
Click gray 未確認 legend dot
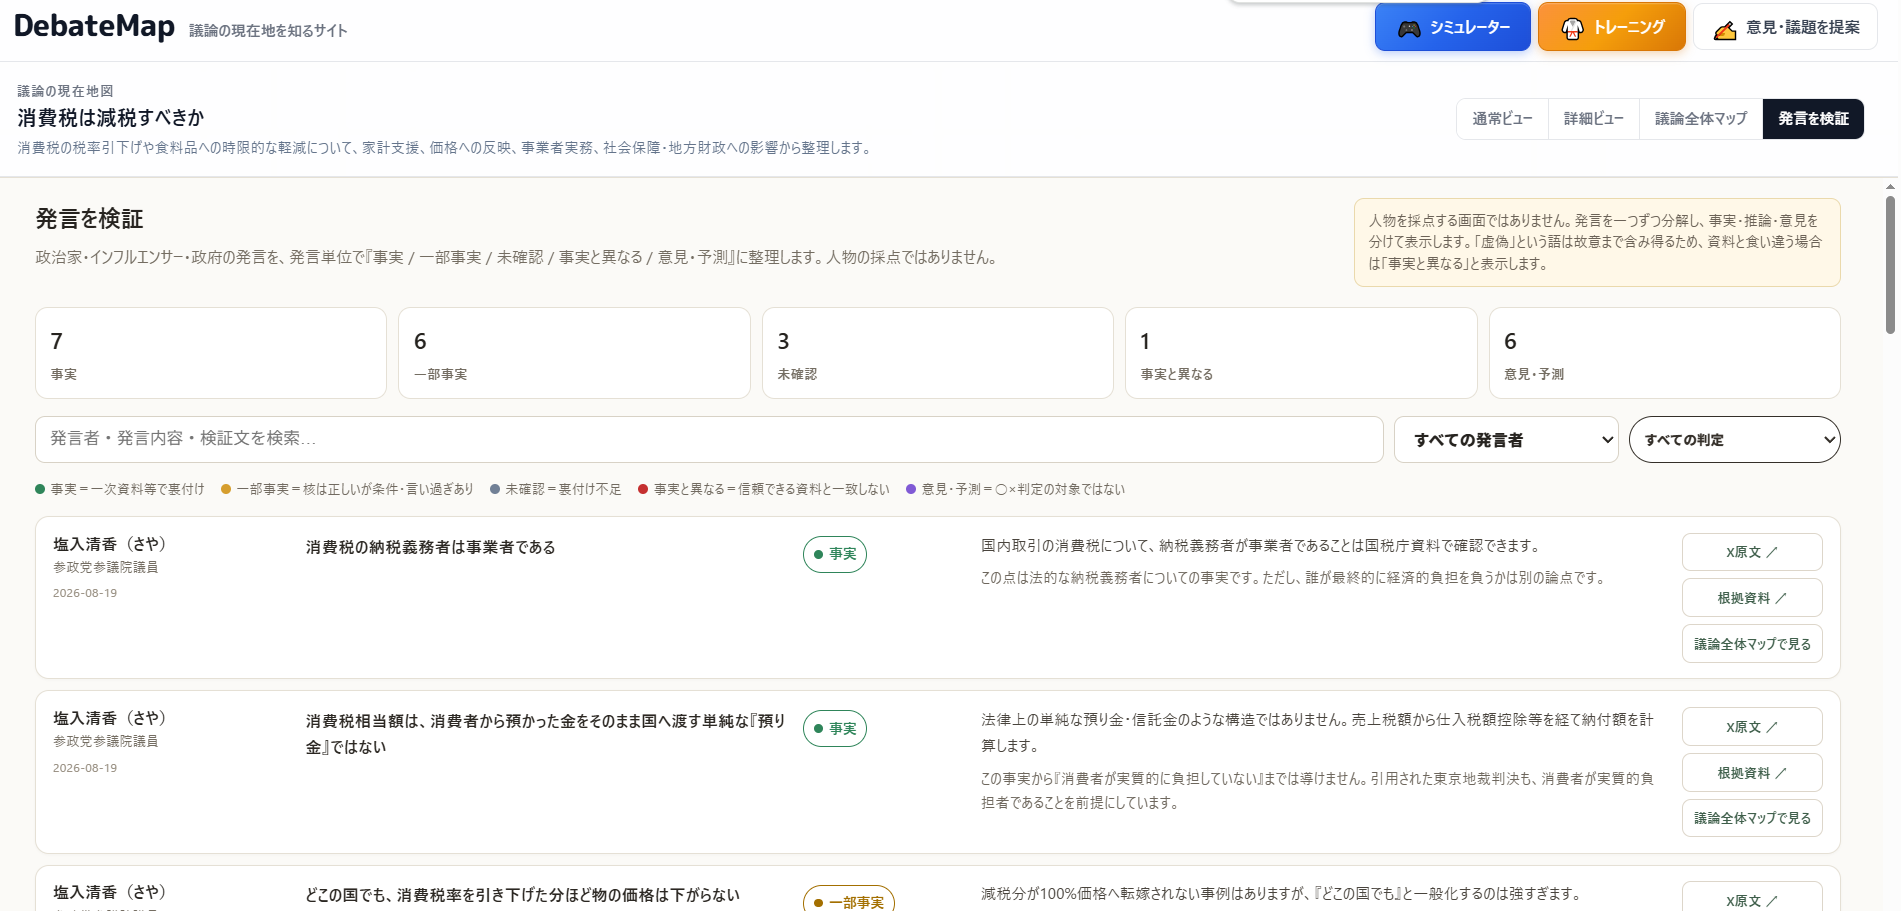[x=495, y=489]
